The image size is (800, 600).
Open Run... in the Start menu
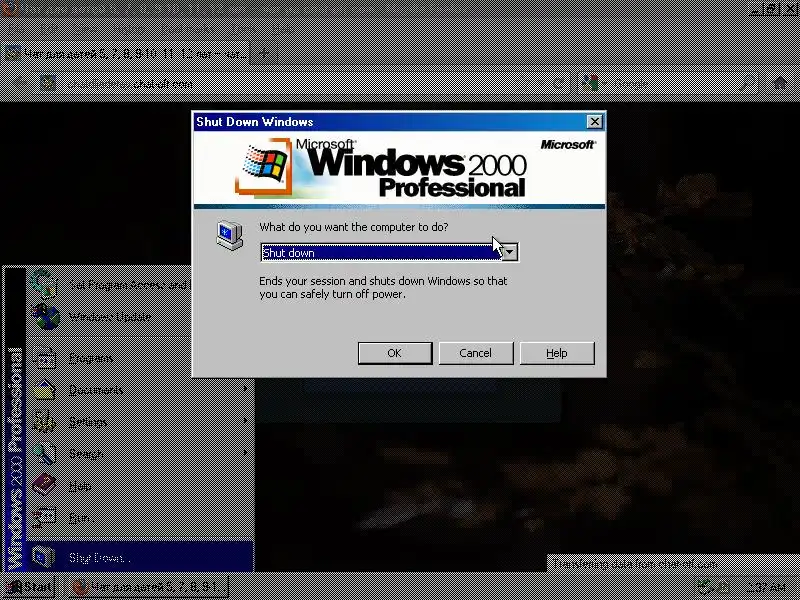tap(140, 518)
